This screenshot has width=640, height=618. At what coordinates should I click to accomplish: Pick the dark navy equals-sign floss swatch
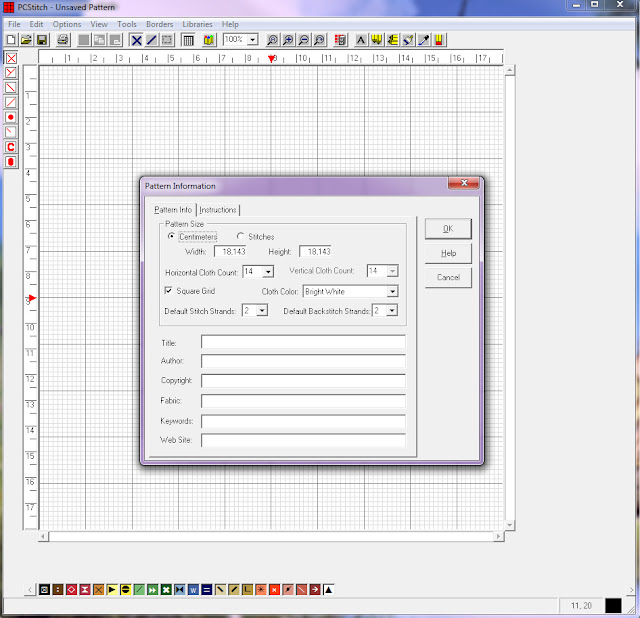[x=207, y=589]
